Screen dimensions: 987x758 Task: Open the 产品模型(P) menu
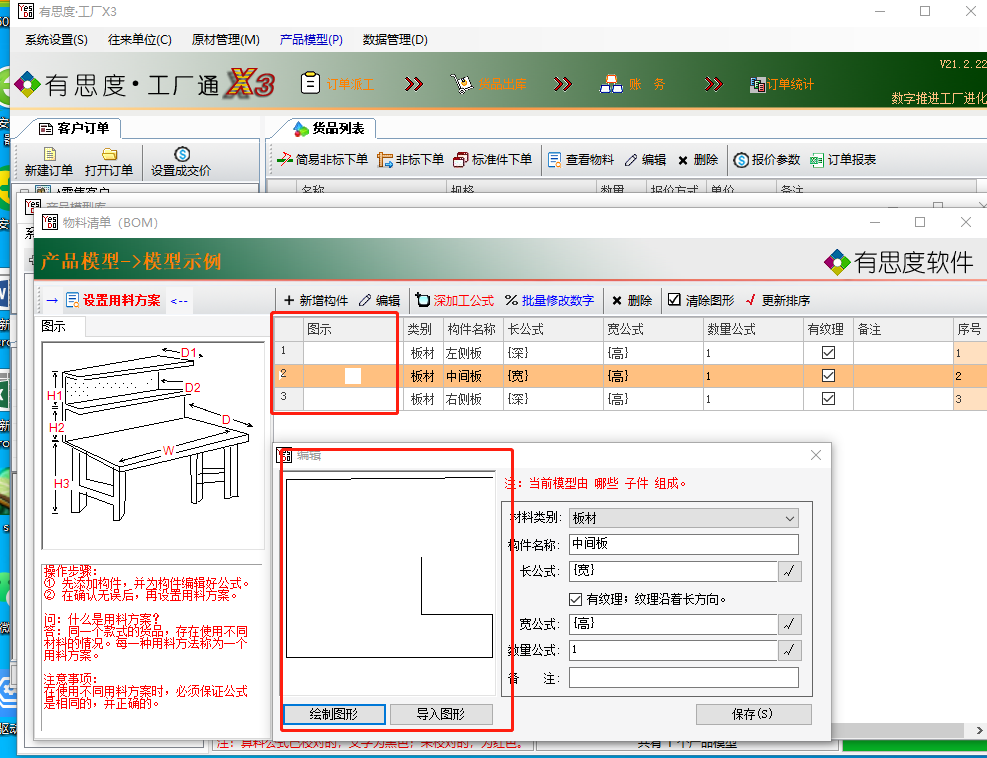pos(311,40)
